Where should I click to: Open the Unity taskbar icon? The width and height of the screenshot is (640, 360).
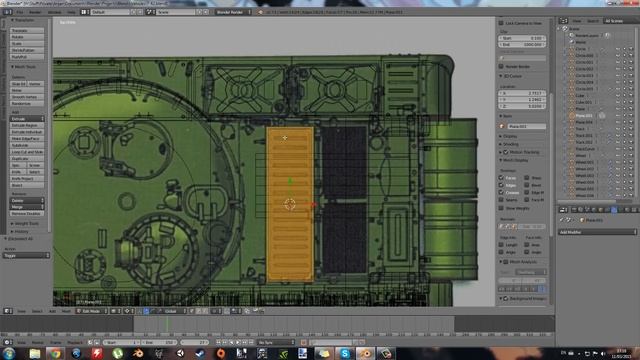click(180, 353)
